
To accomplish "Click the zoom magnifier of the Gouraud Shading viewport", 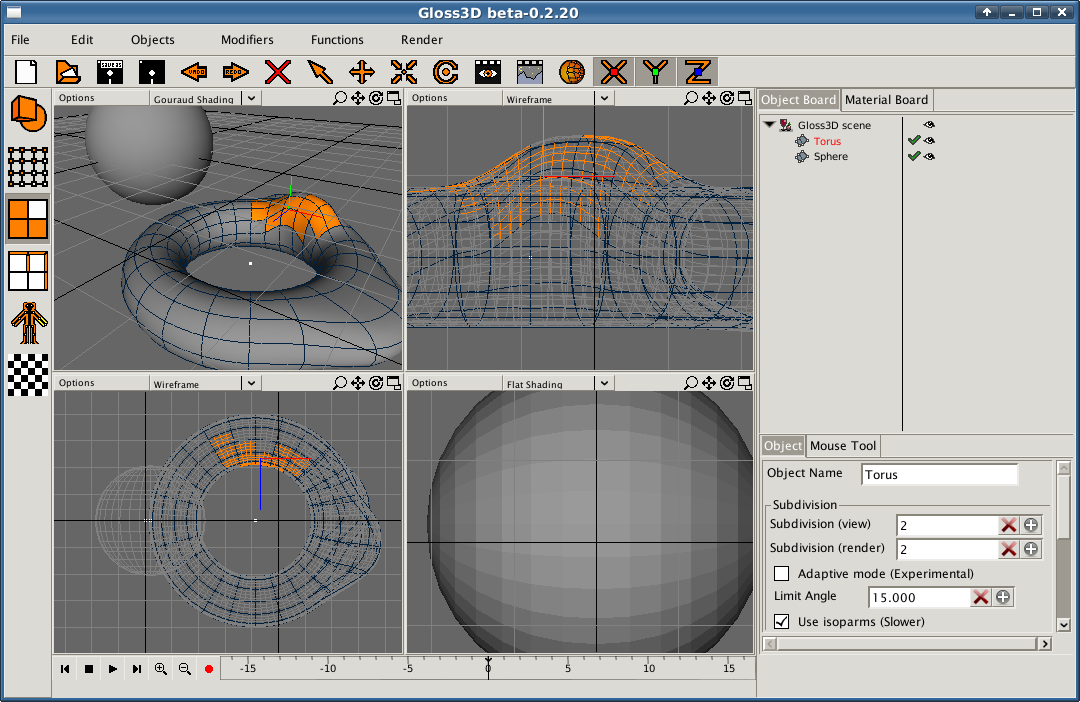I will (x=340, y=98).
